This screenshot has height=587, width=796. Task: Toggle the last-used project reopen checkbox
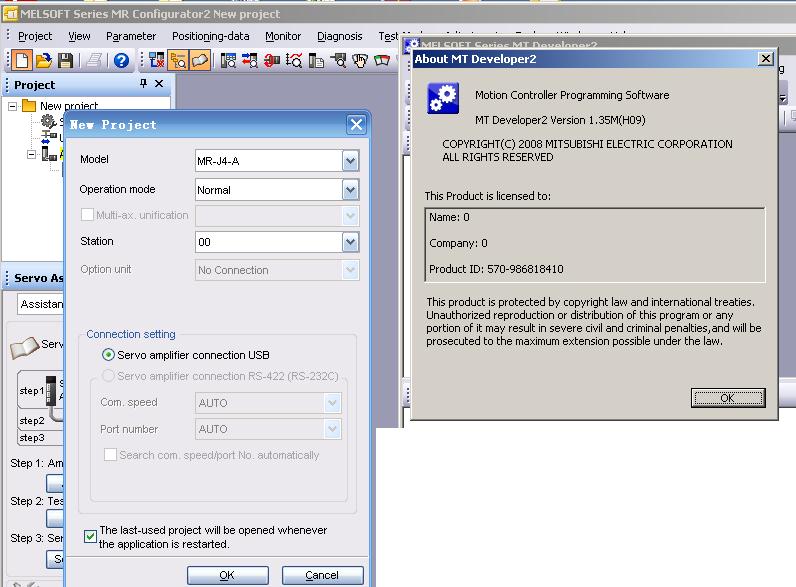(x=91, y=537)
